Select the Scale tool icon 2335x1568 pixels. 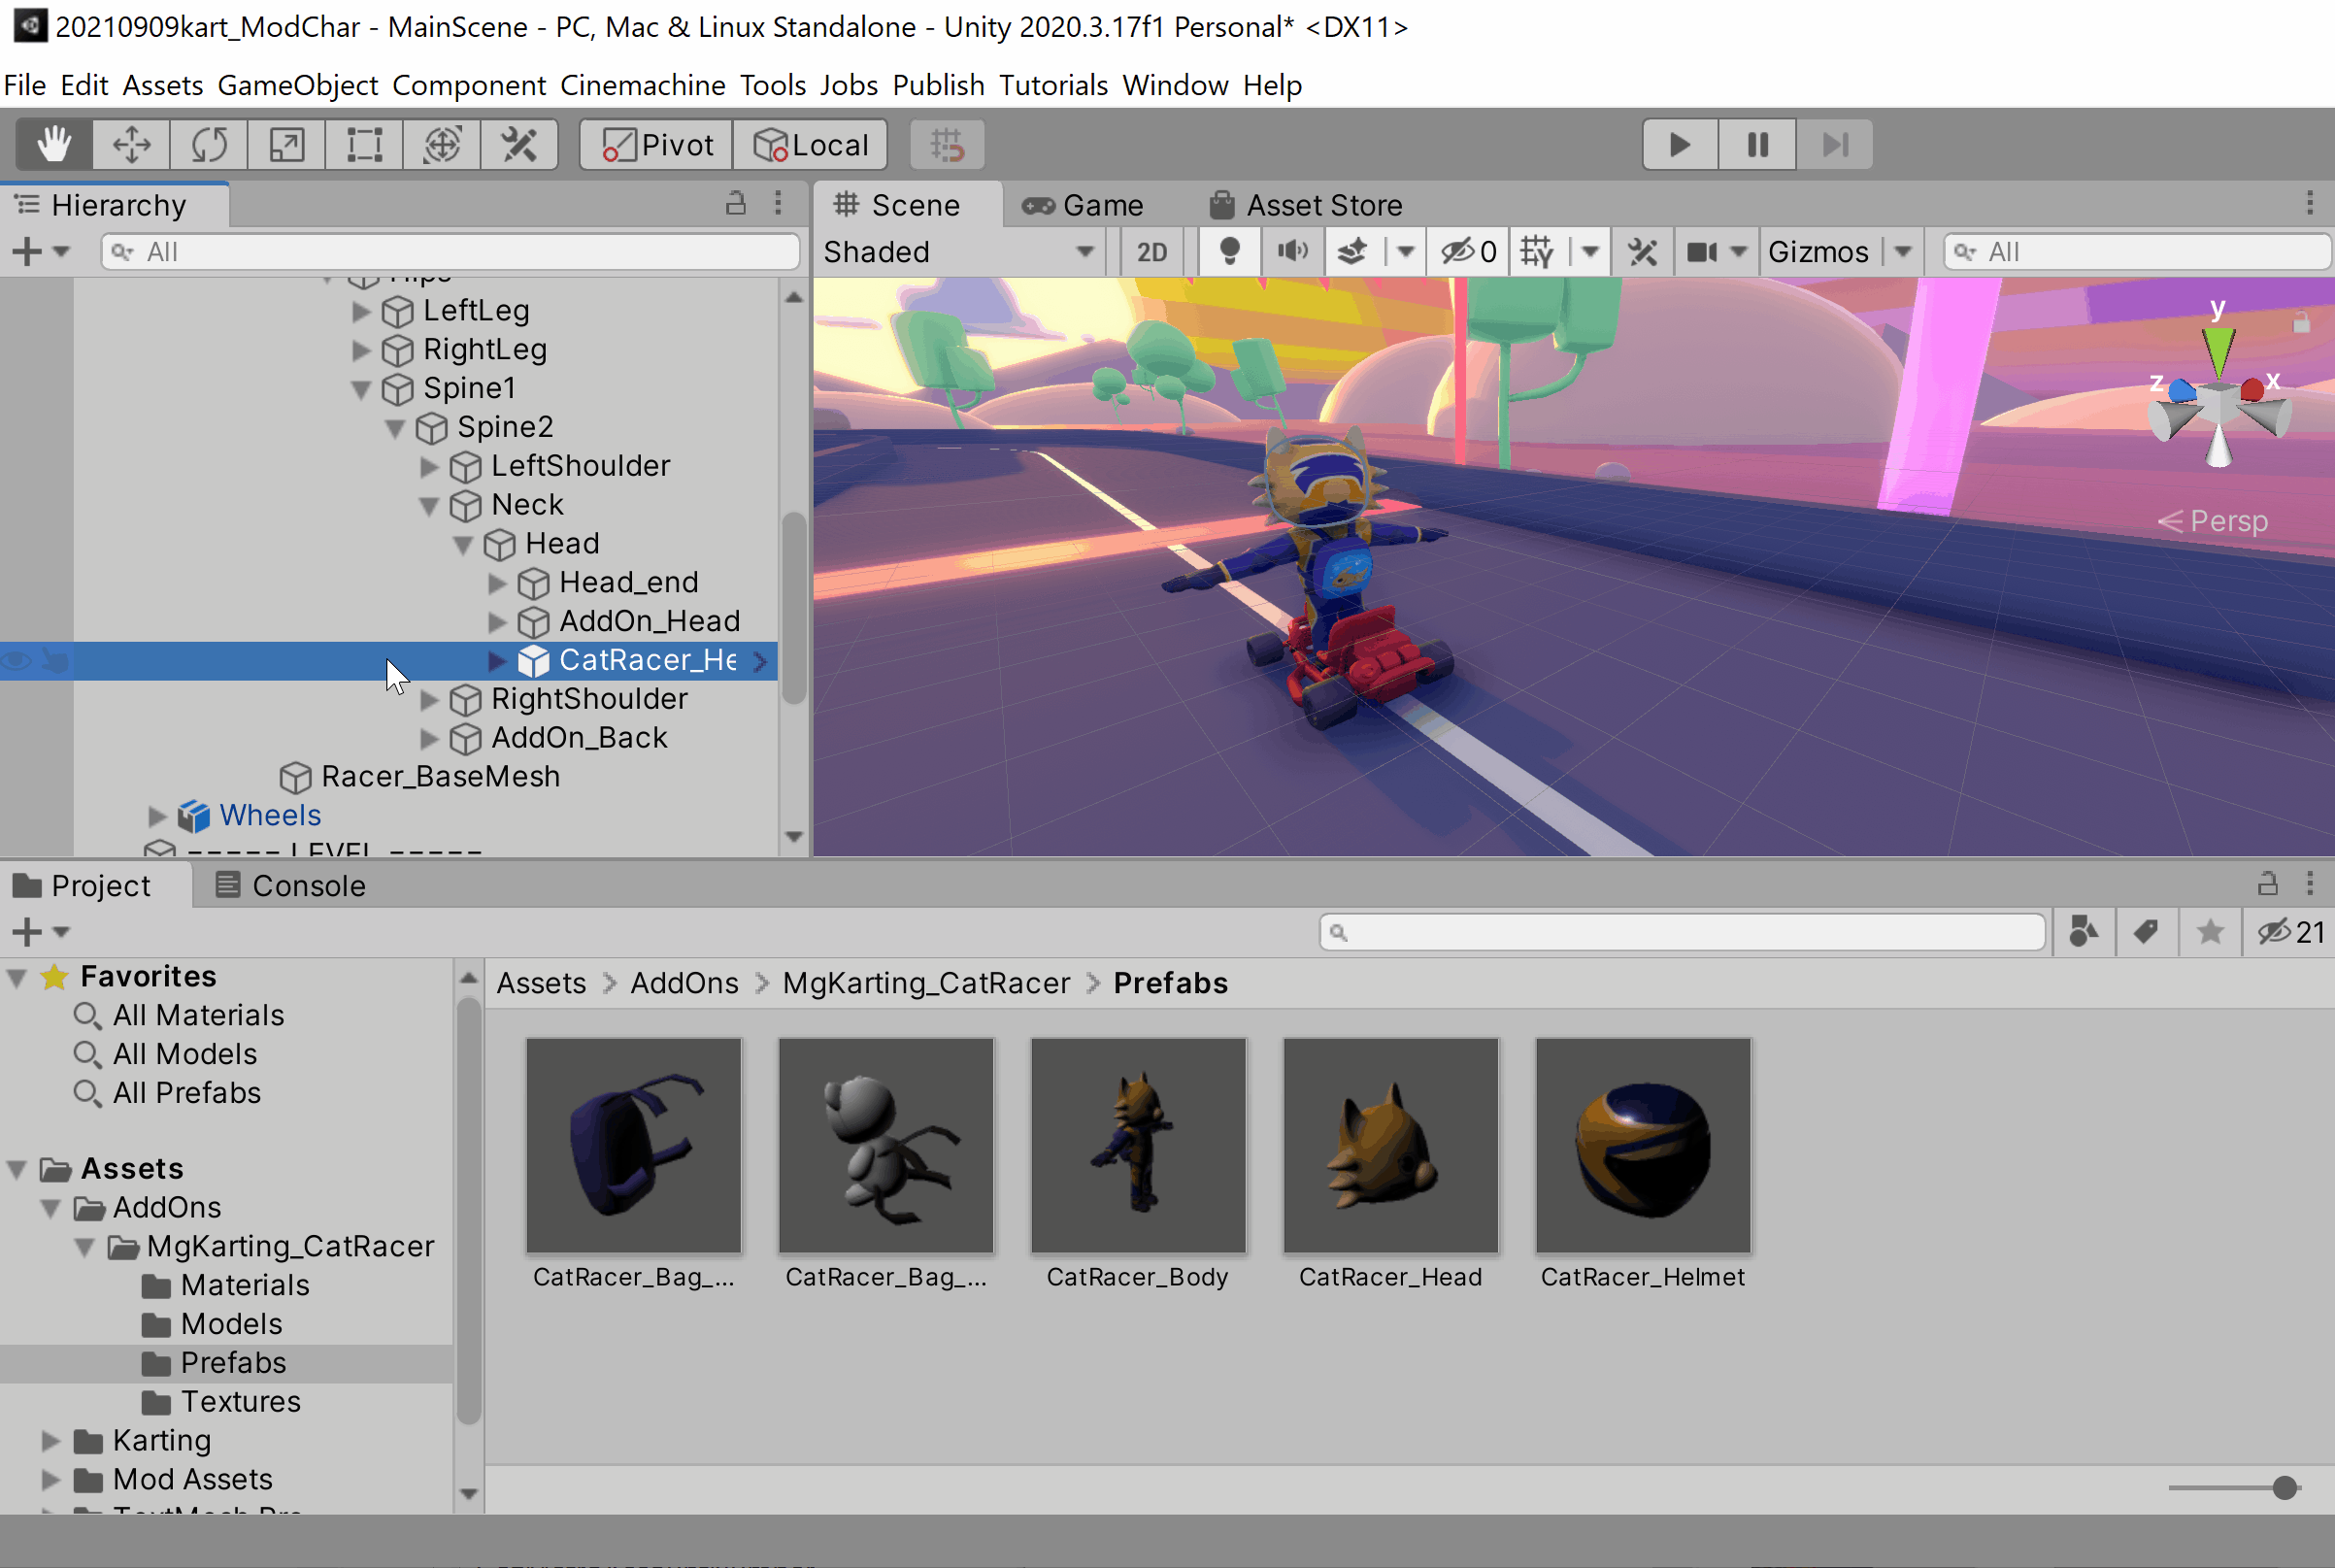coord(287,145)
